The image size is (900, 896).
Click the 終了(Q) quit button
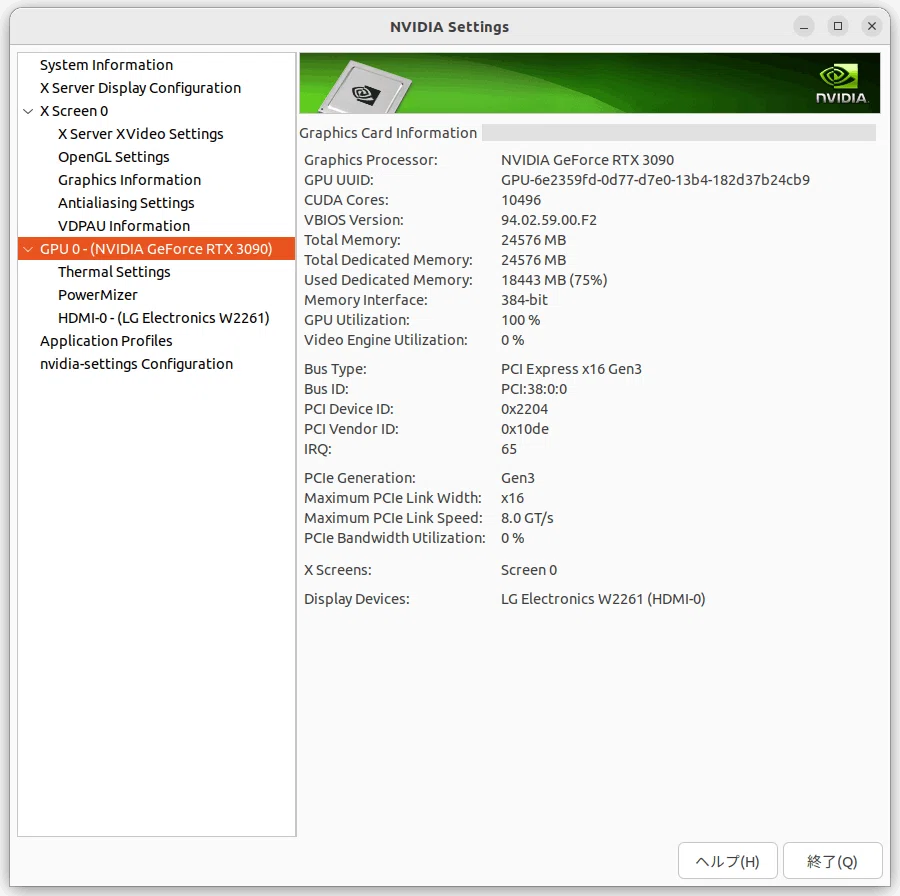point(832,860)
